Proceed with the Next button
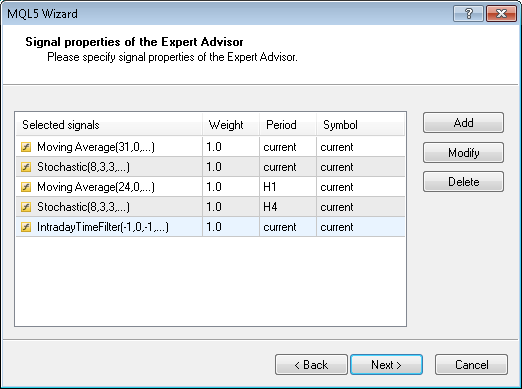The image size is (522, 389). coord(386,365)
